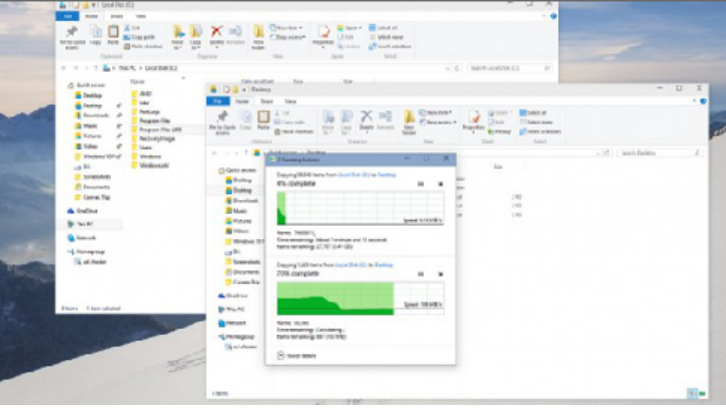The width and height of the screenshot is (726, 417).
Task: Click Copy icon in Local Disk window ribbon
Action: click(x=96, y=36)
